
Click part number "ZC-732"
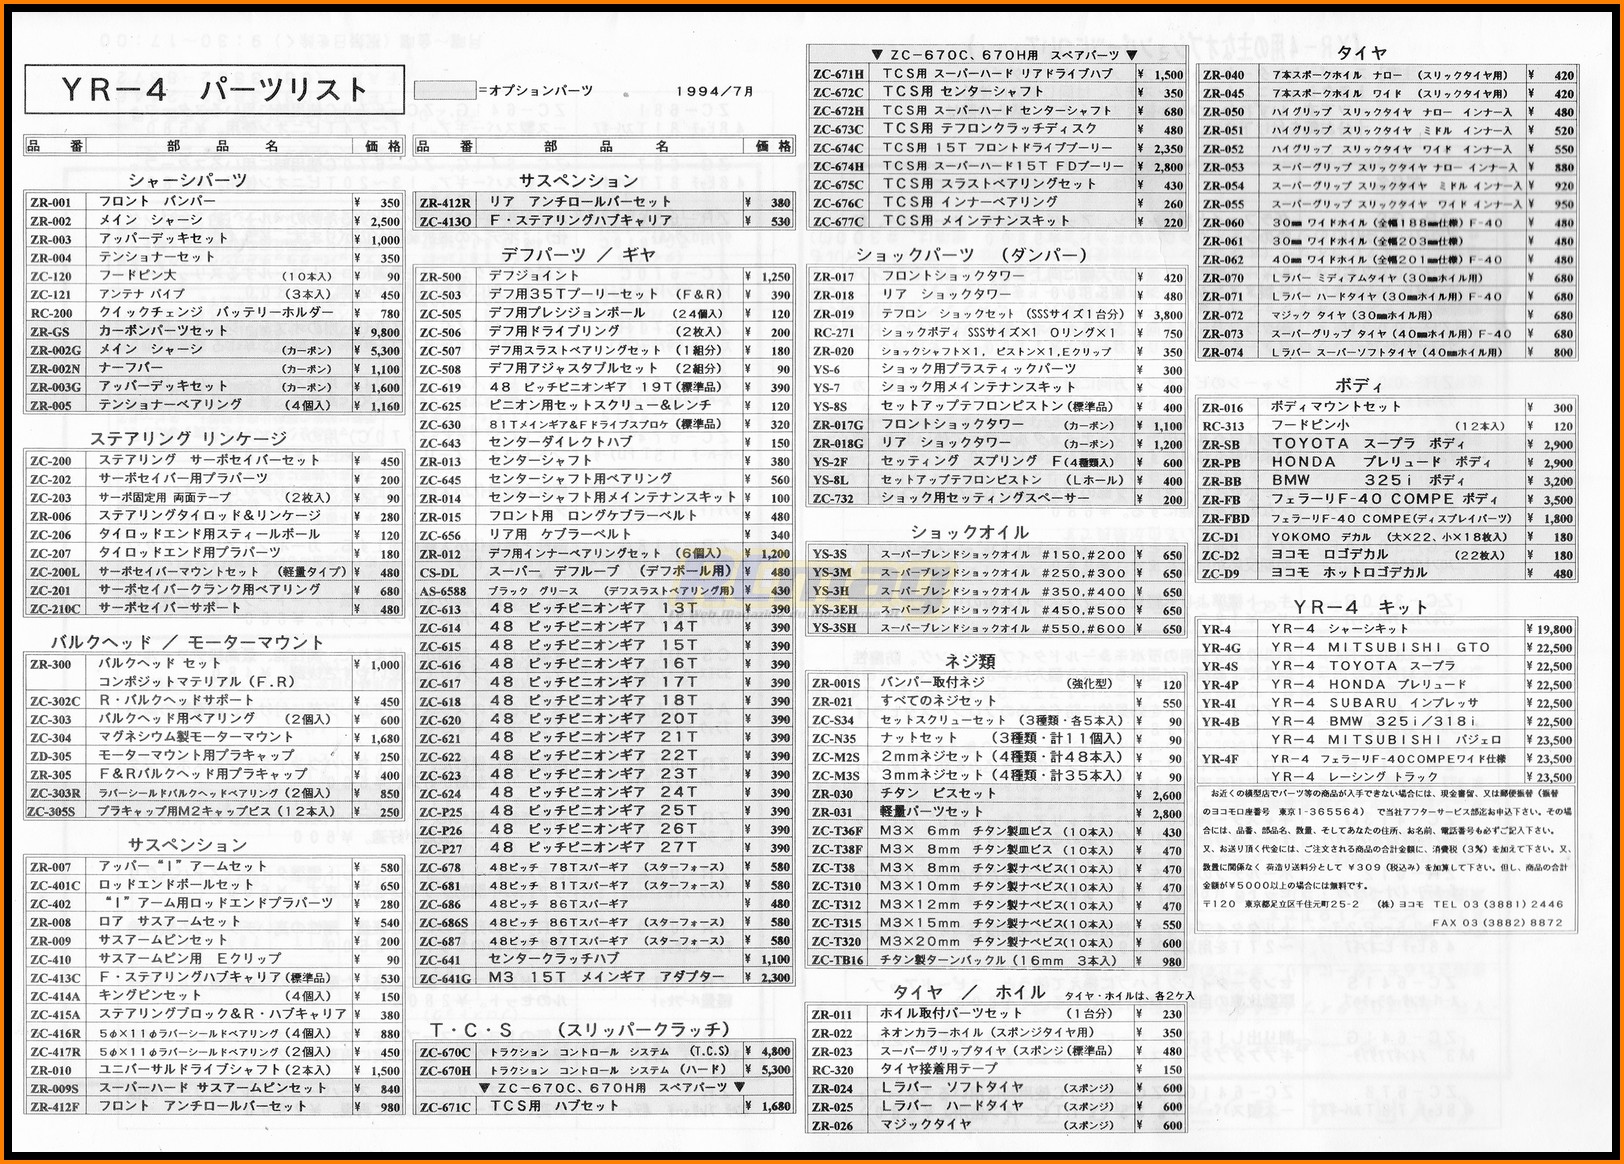(x=834, y=499)
